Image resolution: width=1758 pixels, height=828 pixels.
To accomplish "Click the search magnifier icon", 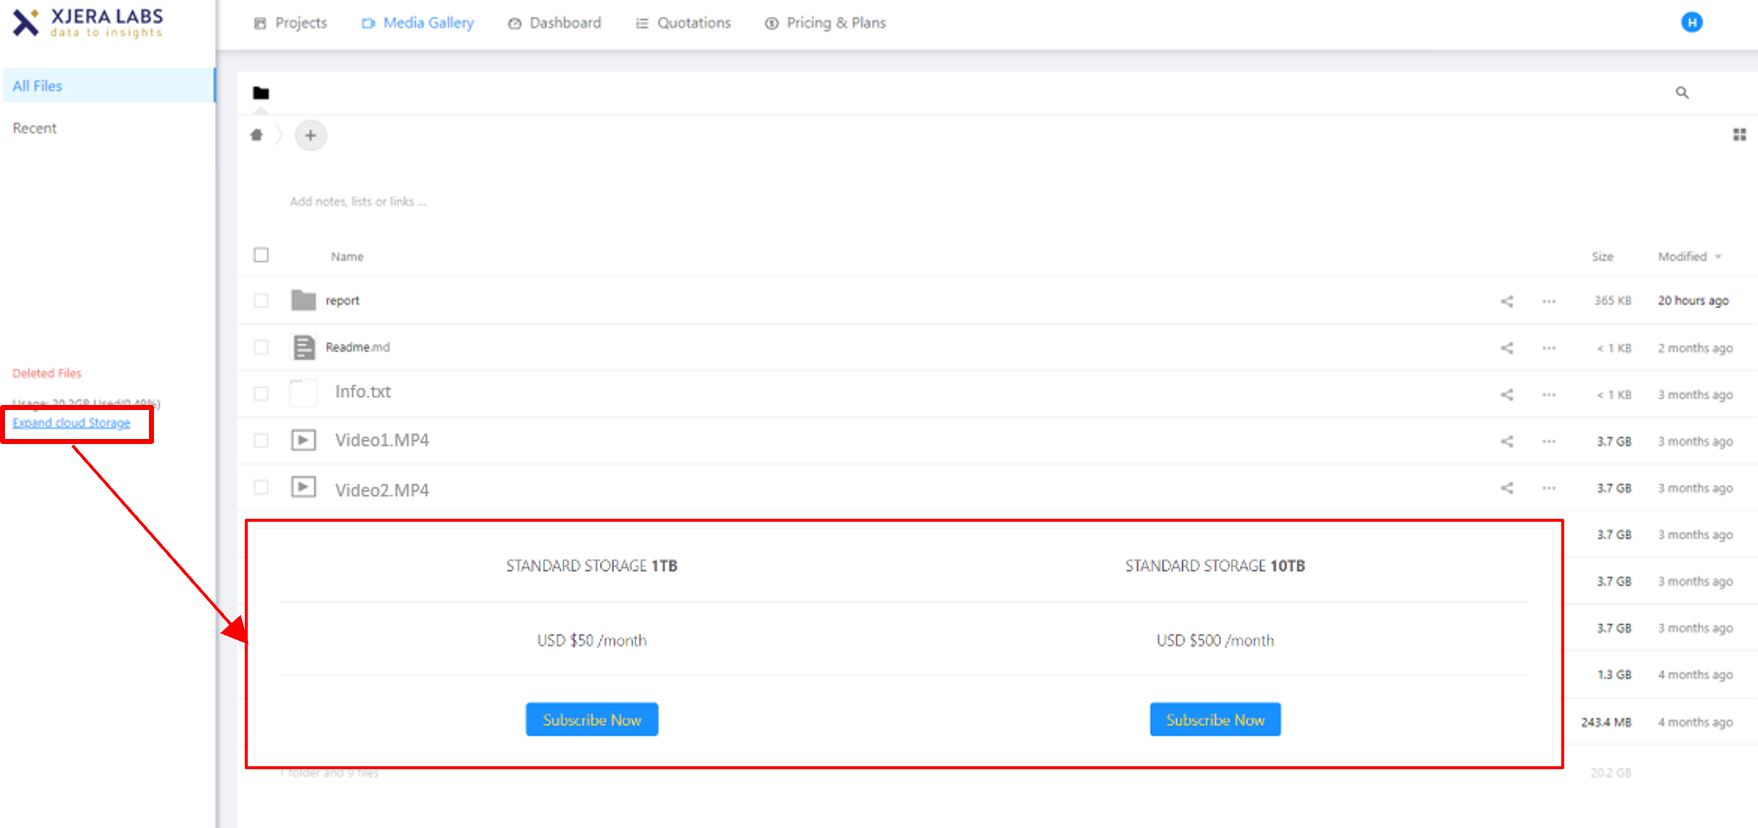I will pos(1682,93).
